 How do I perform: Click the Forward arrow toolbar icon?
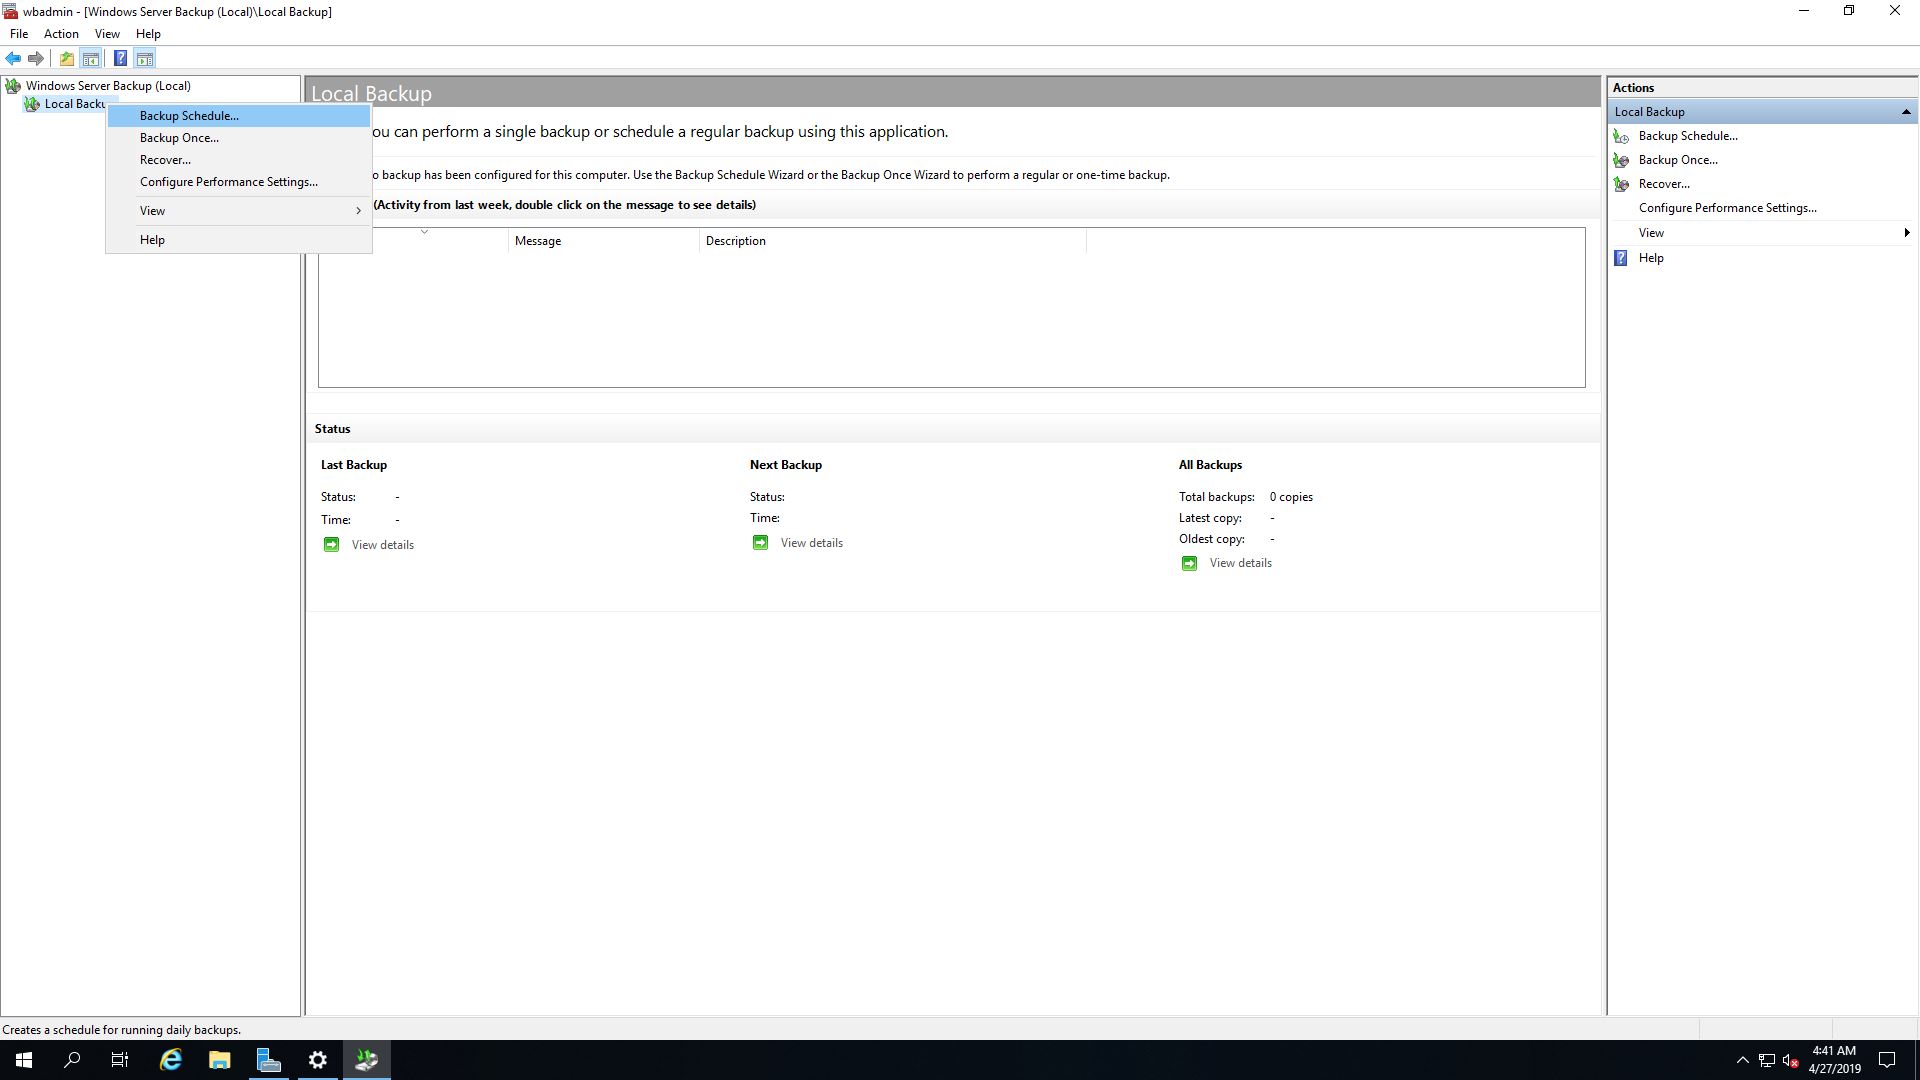tap(36, 58)
